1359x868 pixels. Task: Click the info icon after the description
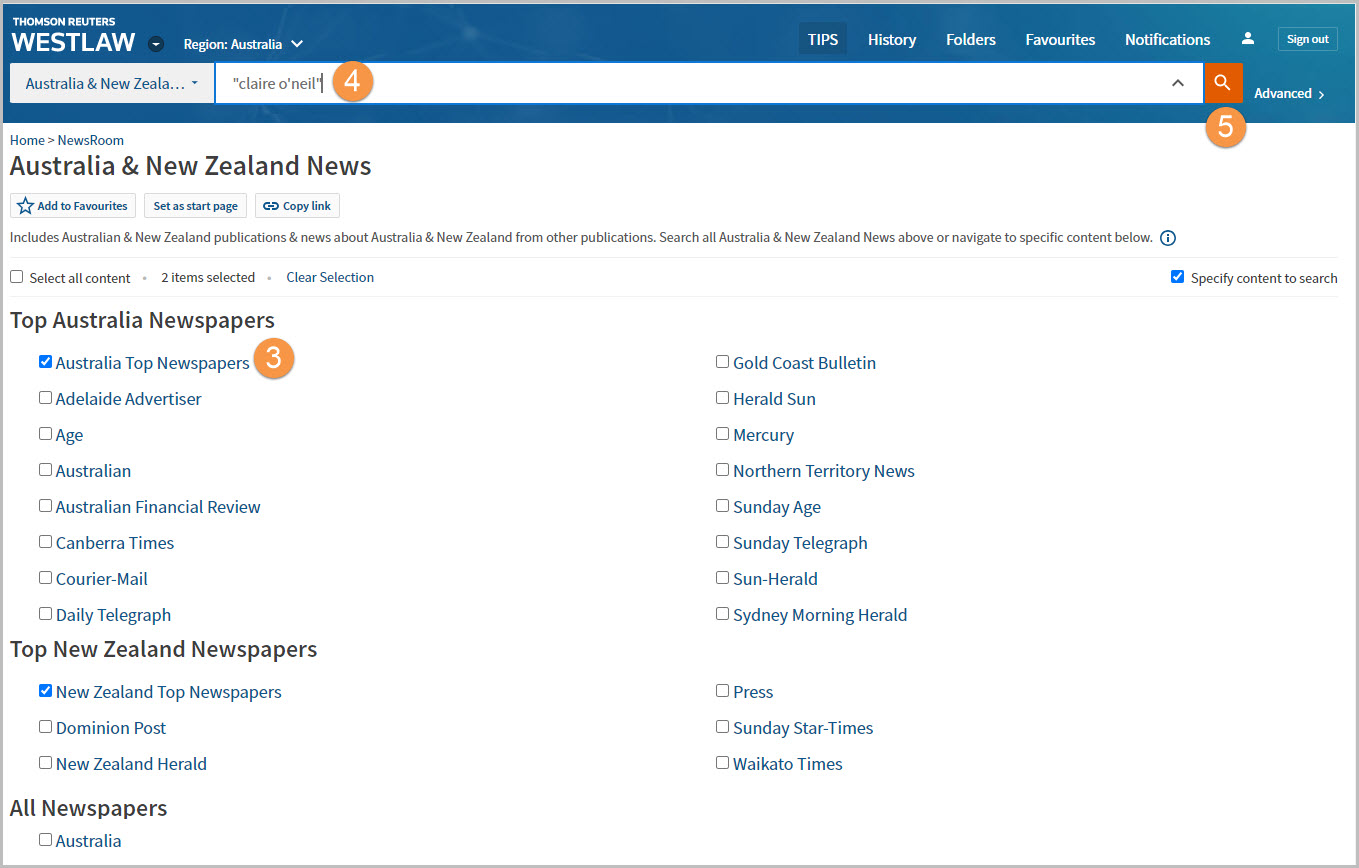[1167, 238]
